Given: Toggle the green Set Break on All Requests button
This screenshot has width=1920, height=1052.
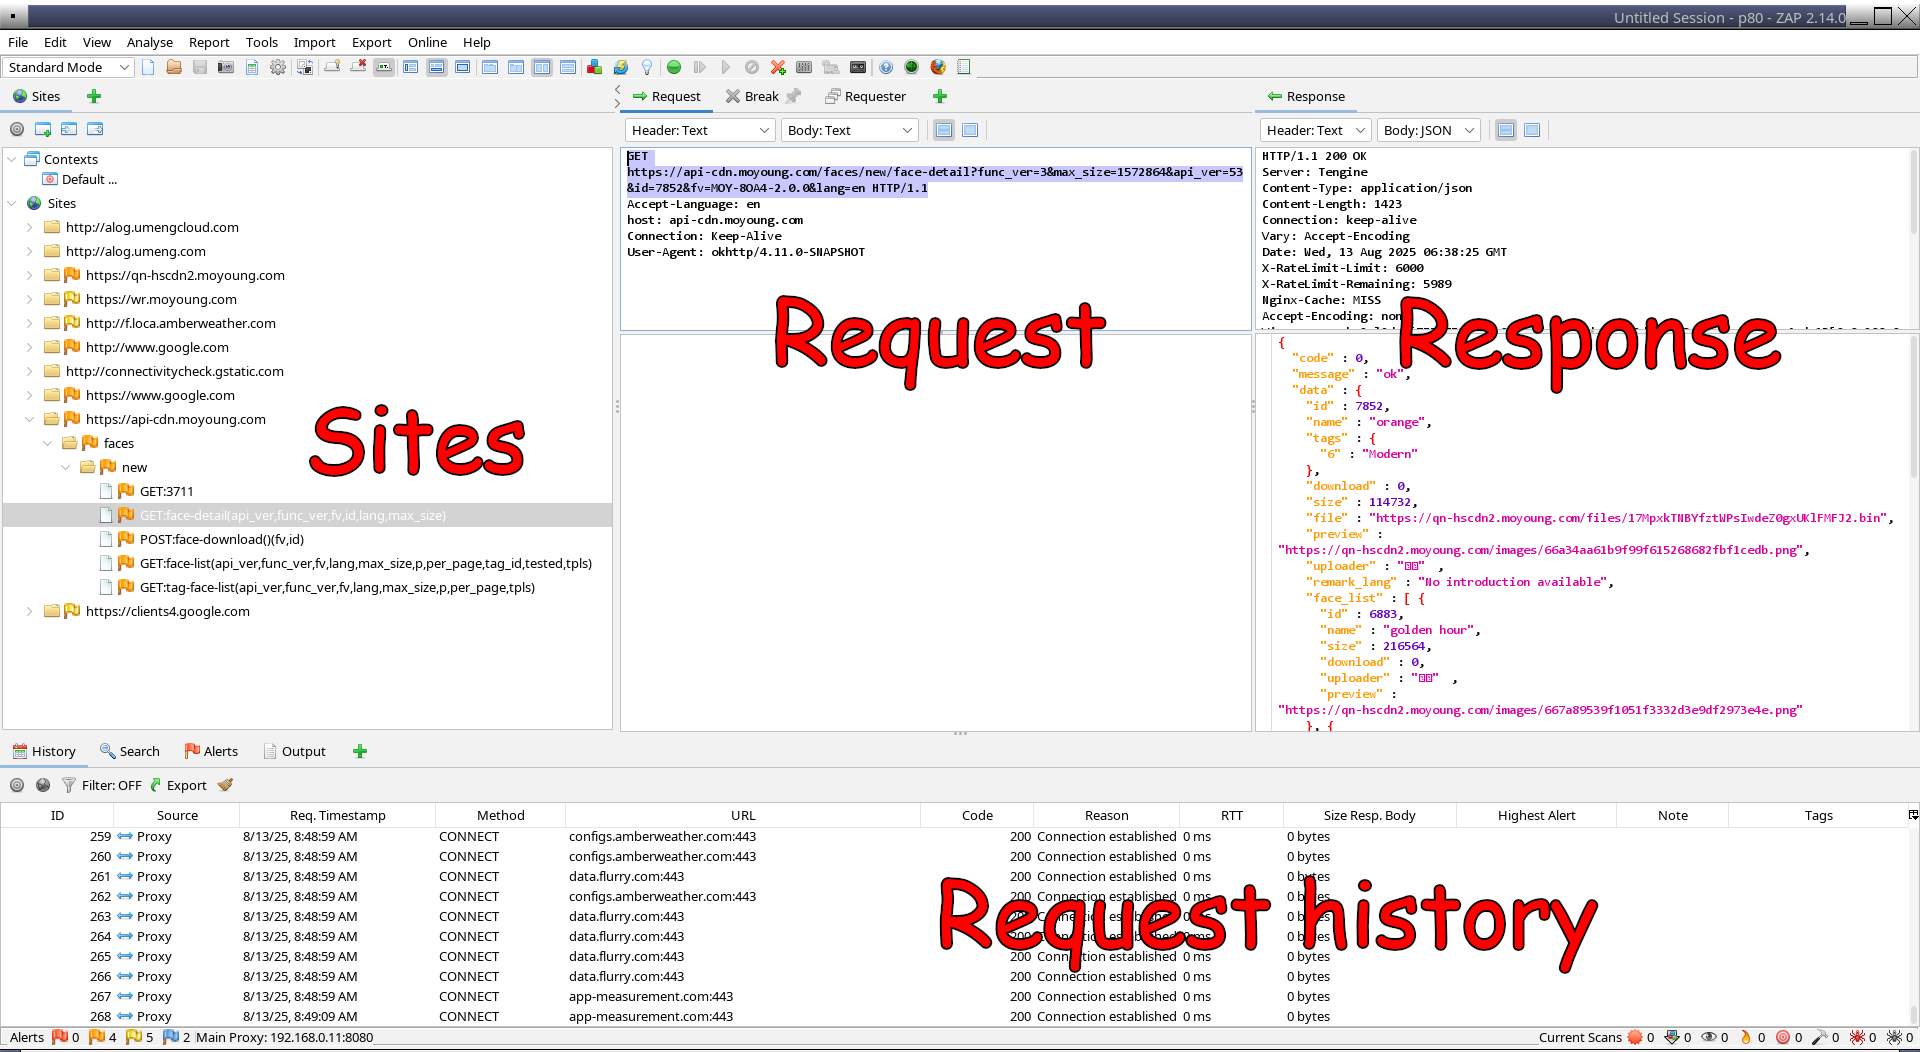Looking at the screenshot, I should pos(674,67).
